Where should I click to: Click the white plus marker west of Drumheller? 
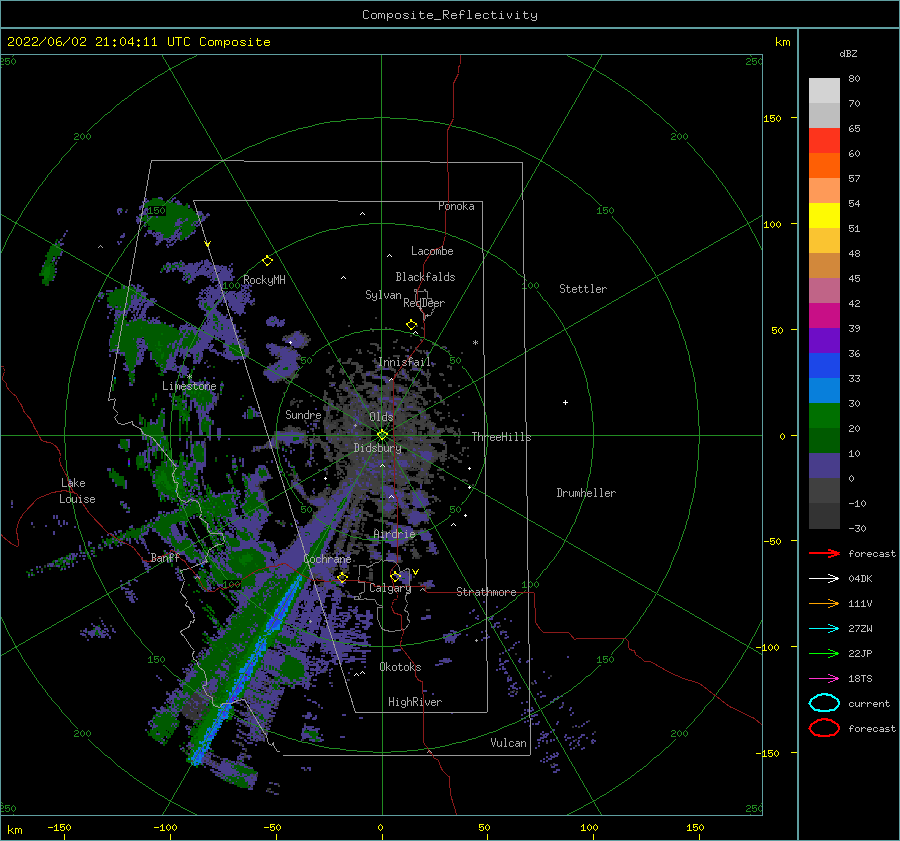point(565,402)
